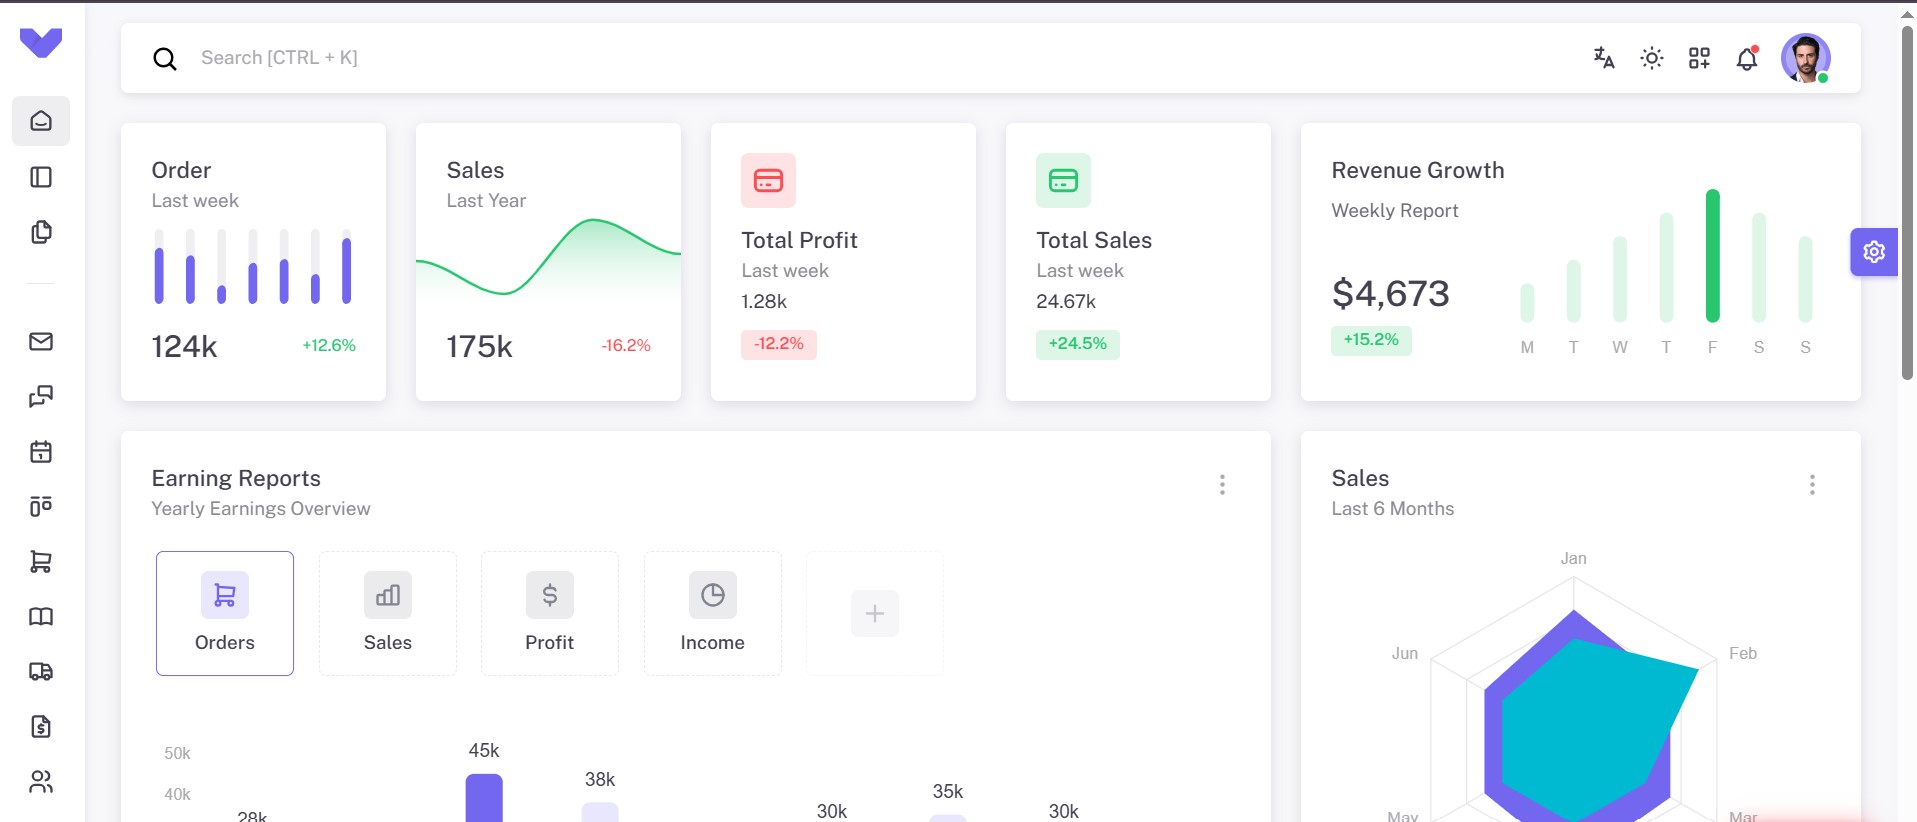Screen dimensions: 1917x822
Task: Switch to the Profit tab
Action: click(x=550, y=613)
